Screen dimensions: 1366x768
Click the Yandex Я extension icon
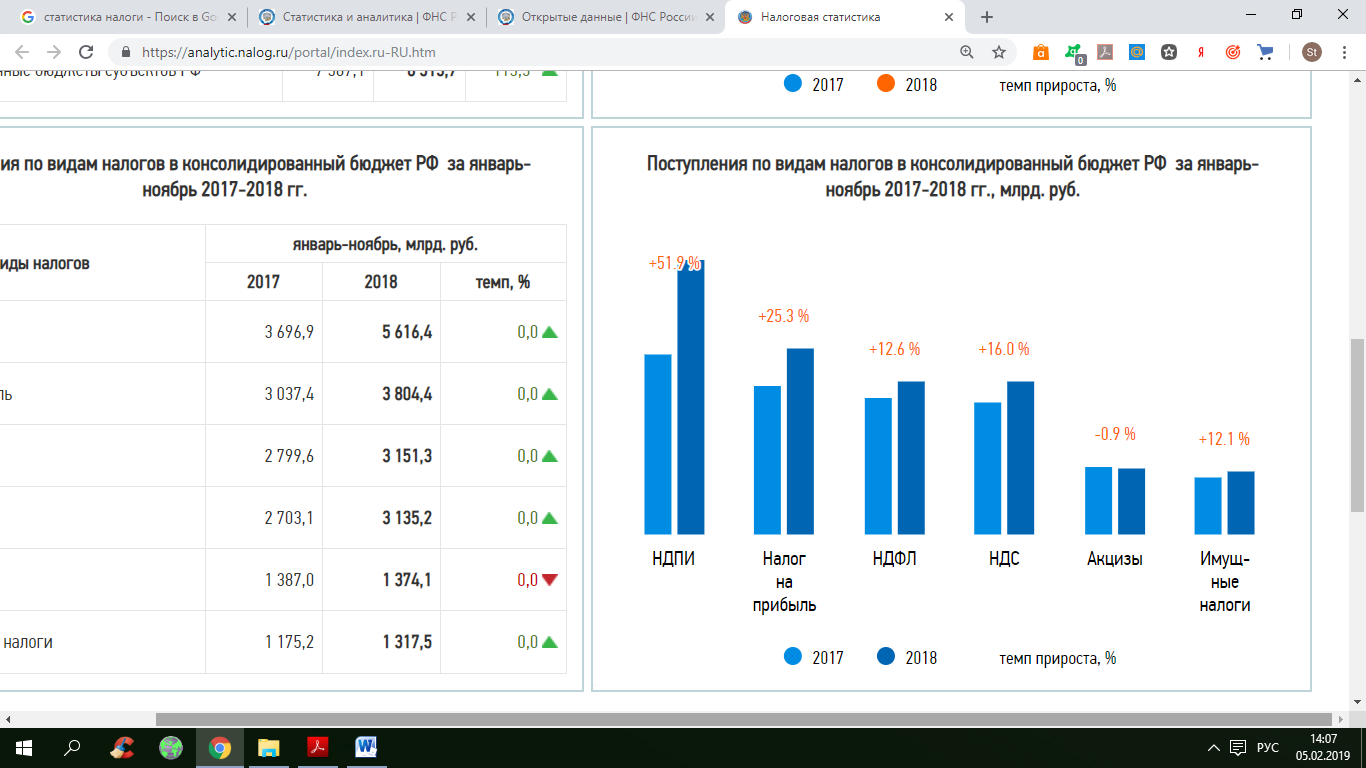coord(1201,52)
